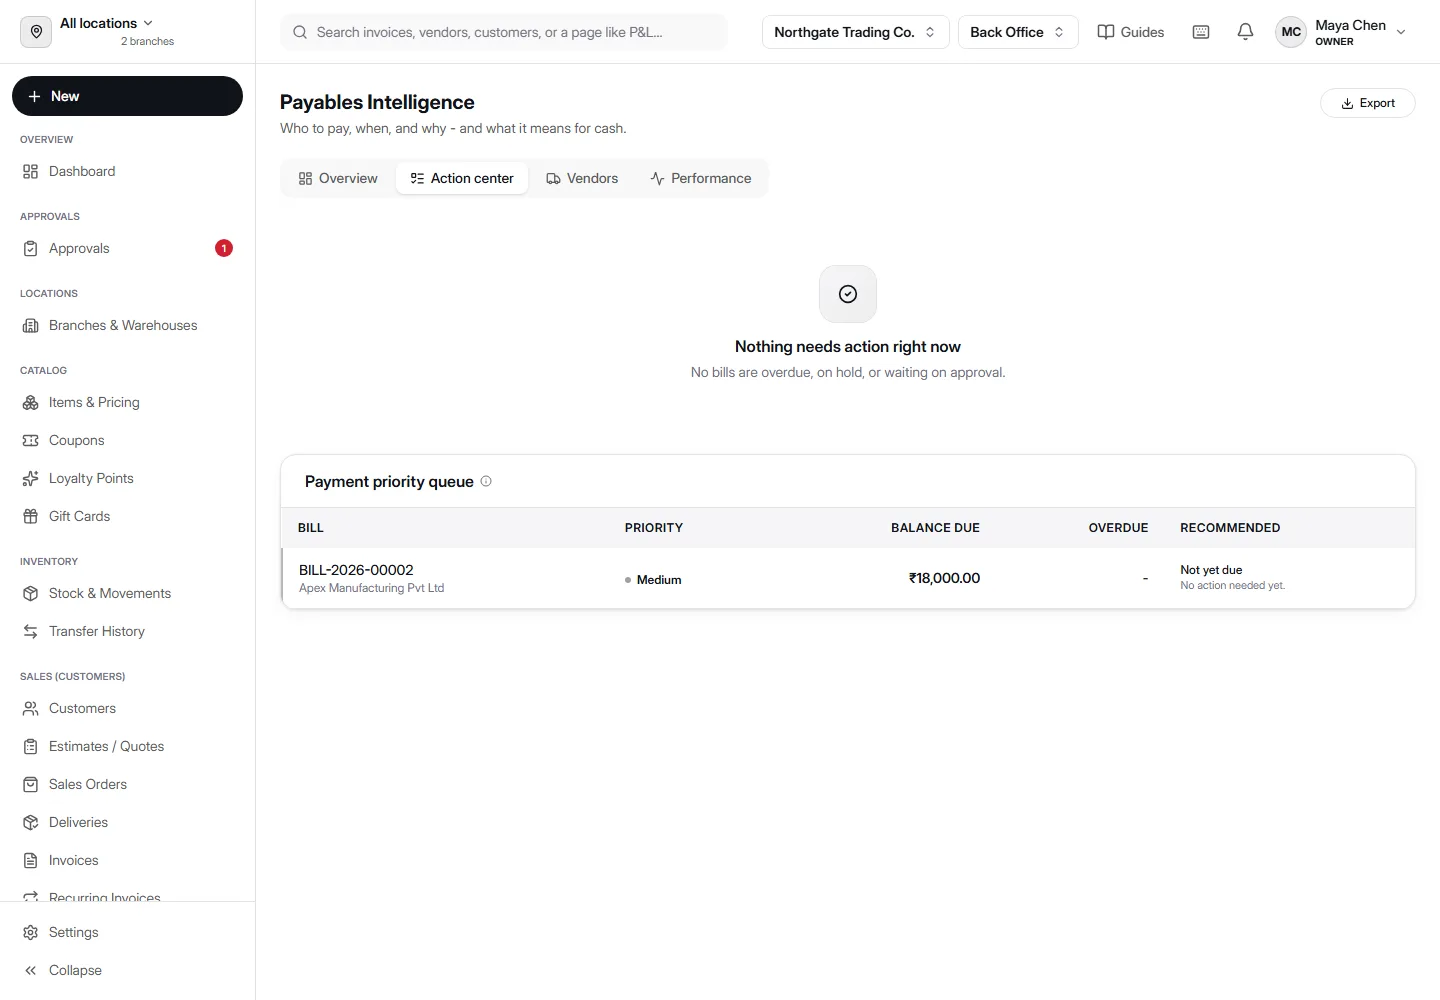The height and width of the screenshot is (1000, 1440).
Task: Go to Sales Orders
Action: click(x=127, y=784)
